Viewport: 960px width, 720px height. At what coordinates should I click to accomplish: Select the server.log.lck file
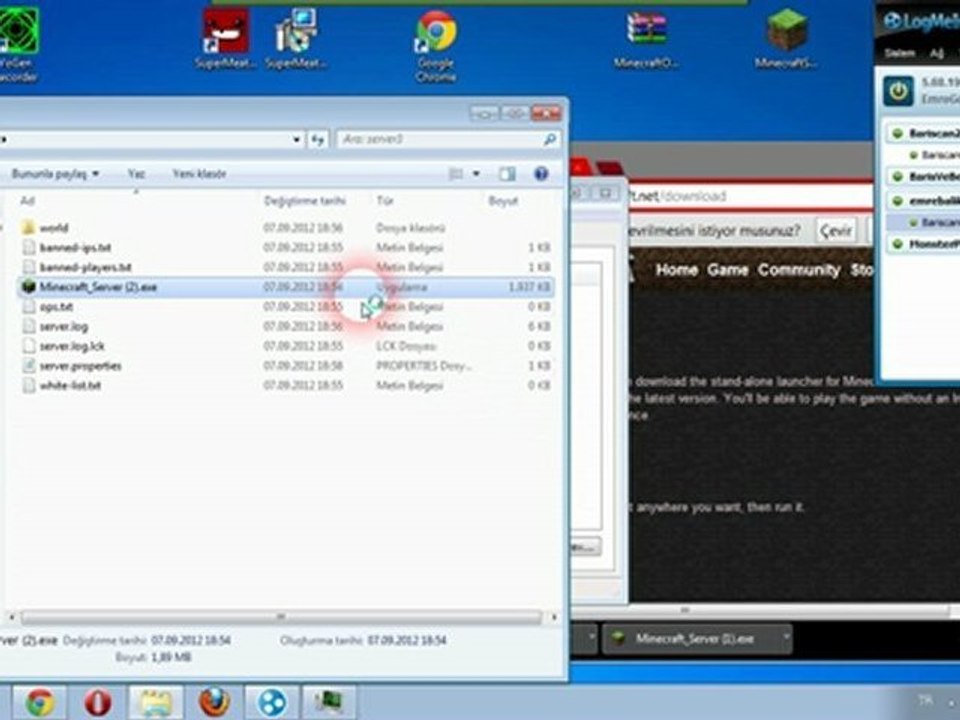click(285, 346)
